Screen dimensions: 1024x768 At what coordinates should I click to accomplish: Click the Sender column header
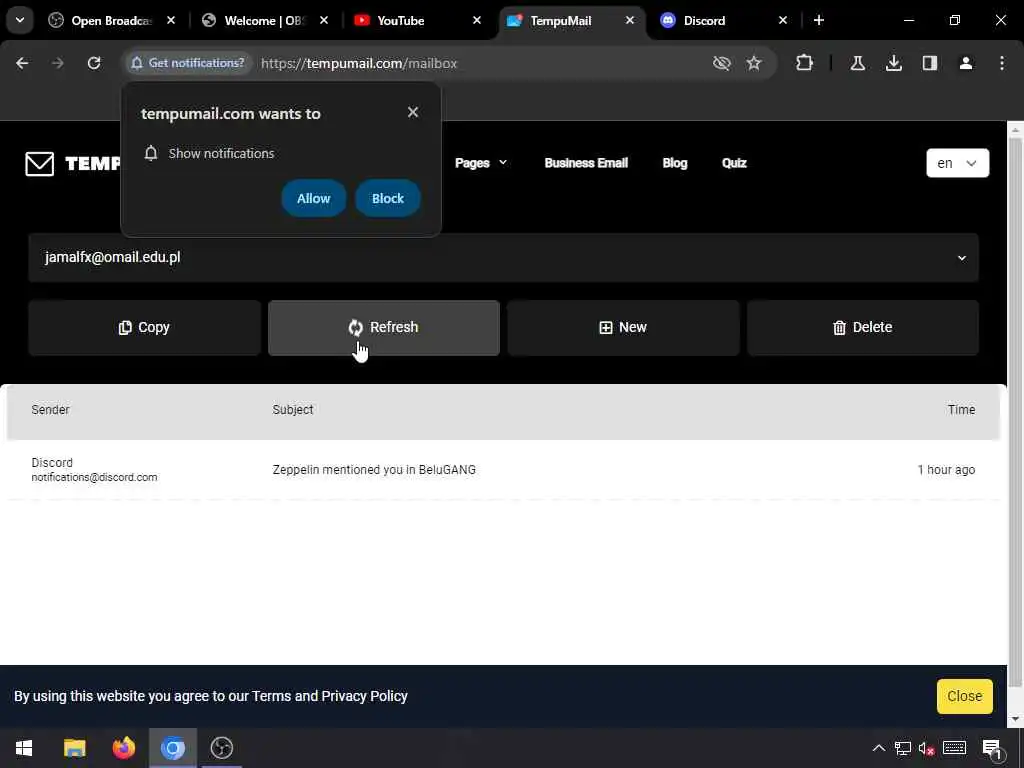[50, 409]
